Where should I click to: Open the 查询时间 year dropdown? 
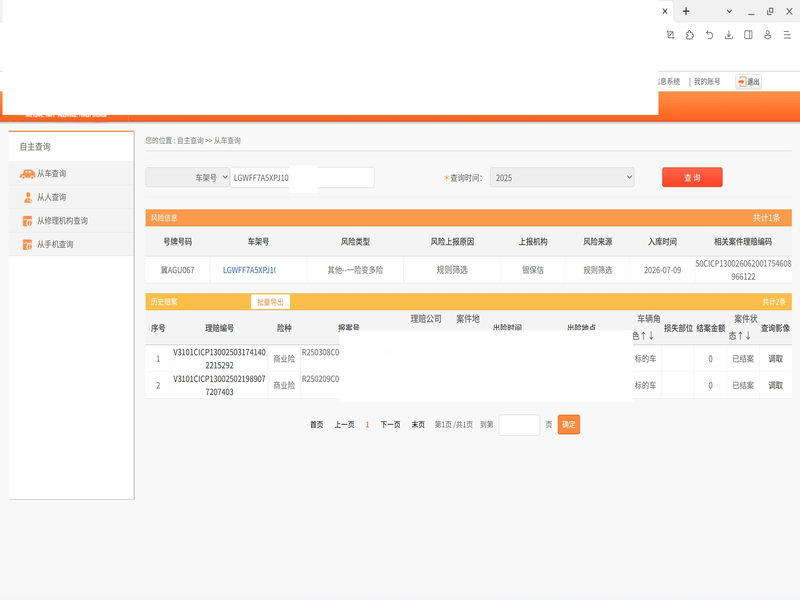click(x=562, y=178)
